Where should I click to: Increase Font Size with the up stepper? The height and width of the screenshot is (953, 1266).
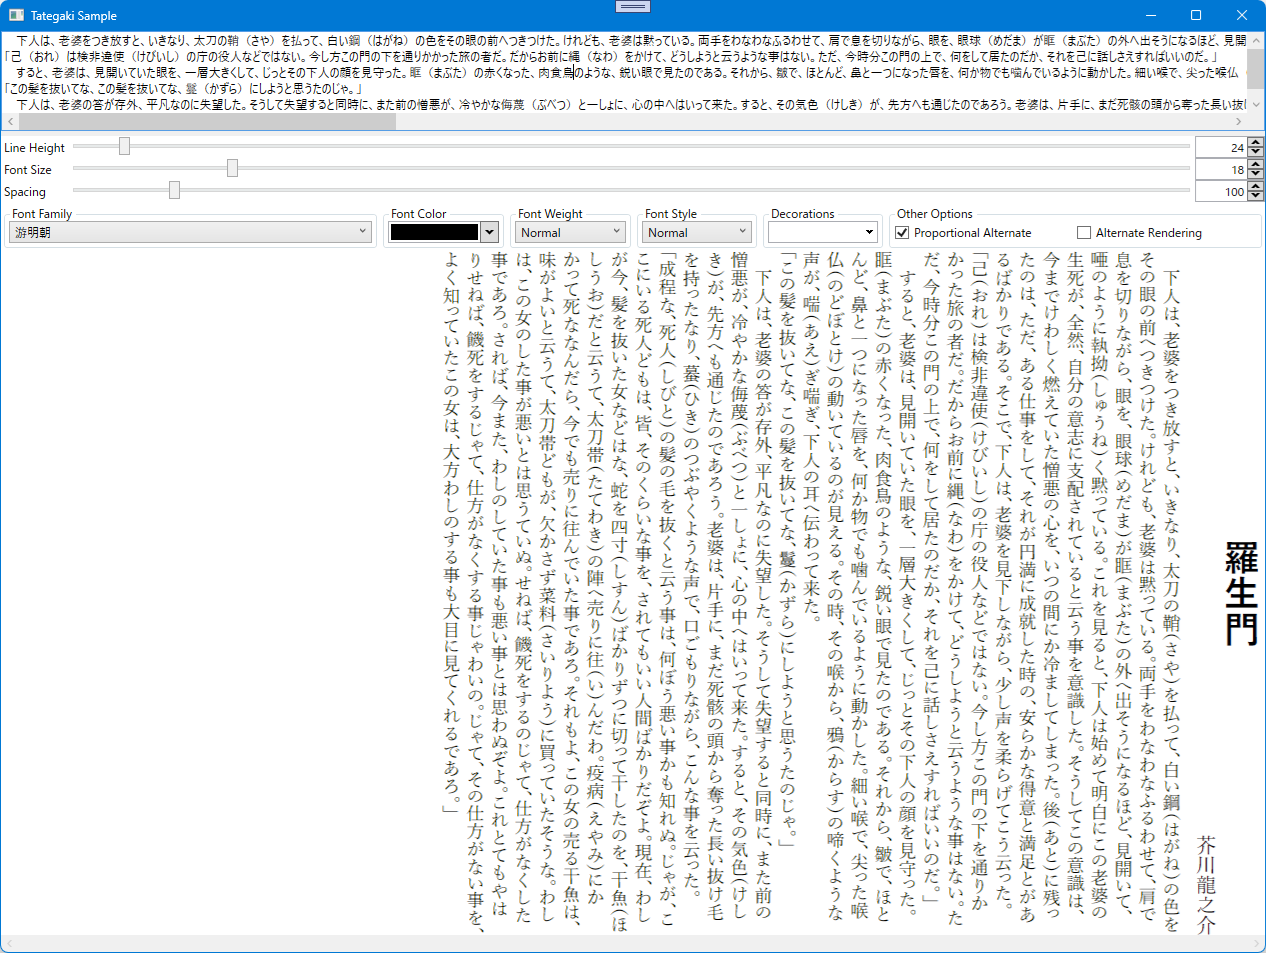[x=1255, y=164]
